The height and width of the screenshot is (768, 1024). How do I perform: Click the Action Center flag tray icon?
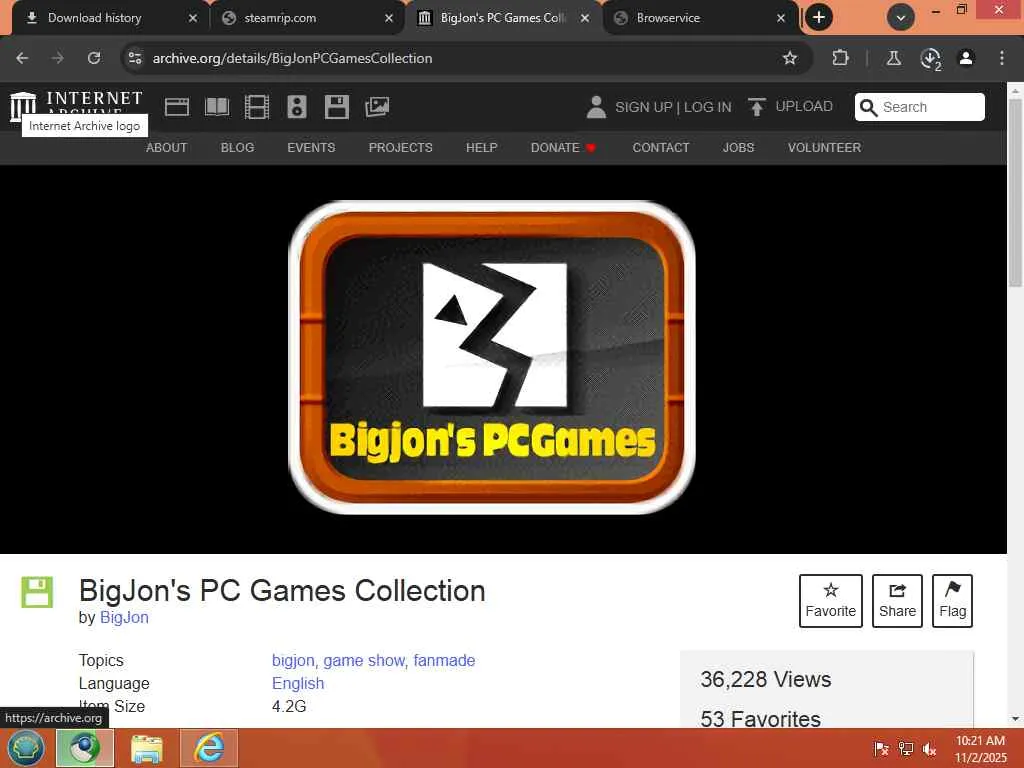882,749
